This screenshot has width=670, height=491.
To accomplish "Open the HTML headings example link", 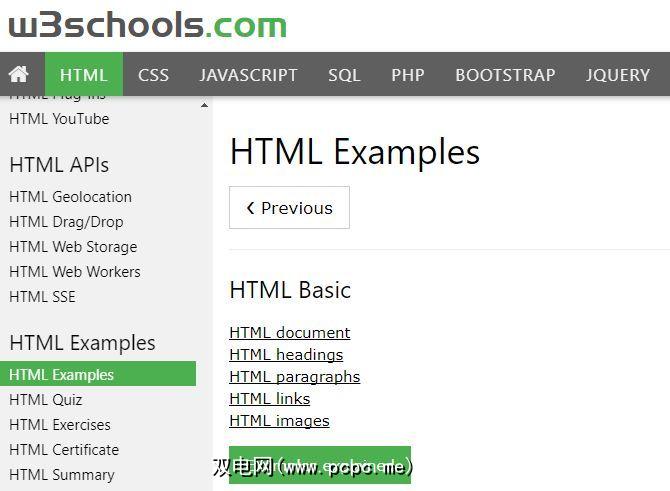I will [x=286, y=355].
